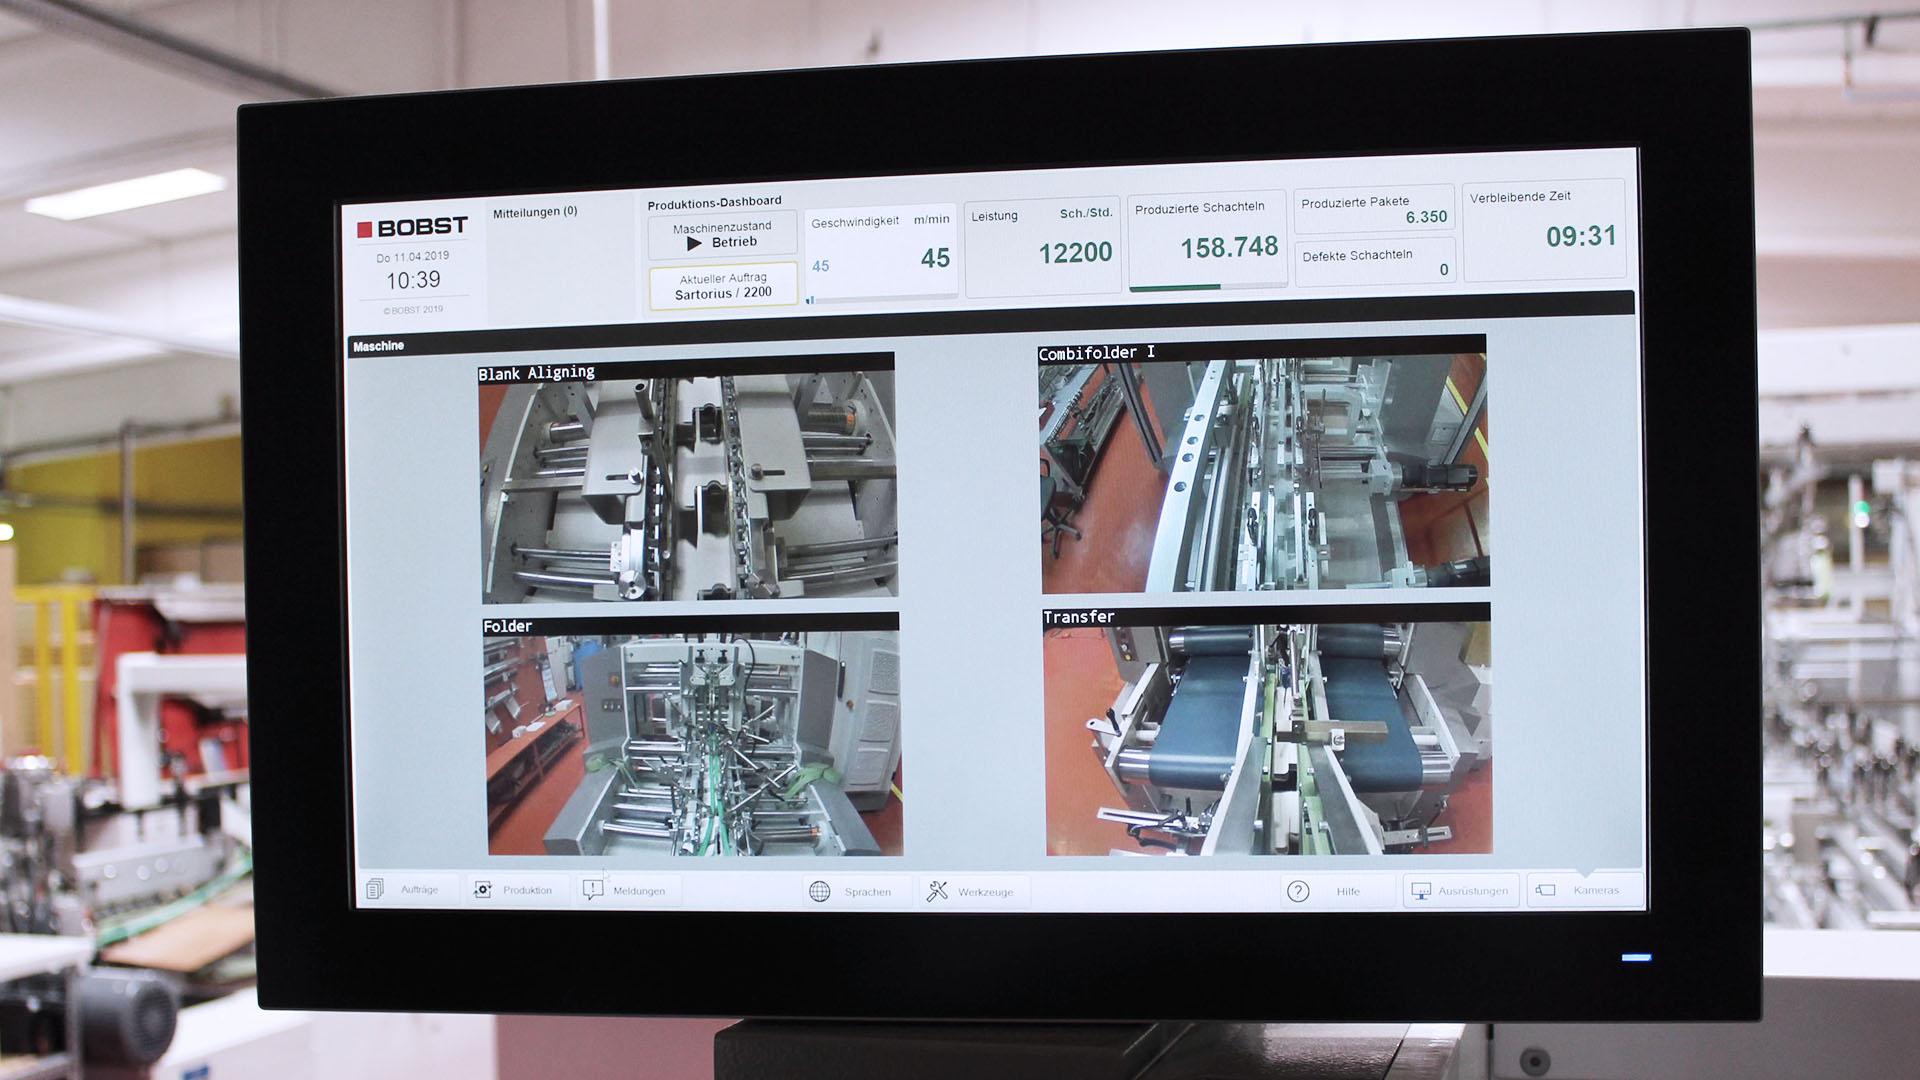The height and width of the screenshot is (1080, 1920).
Task: Click the 158.748 produced boxes count
Action: tap(1229, 248)
